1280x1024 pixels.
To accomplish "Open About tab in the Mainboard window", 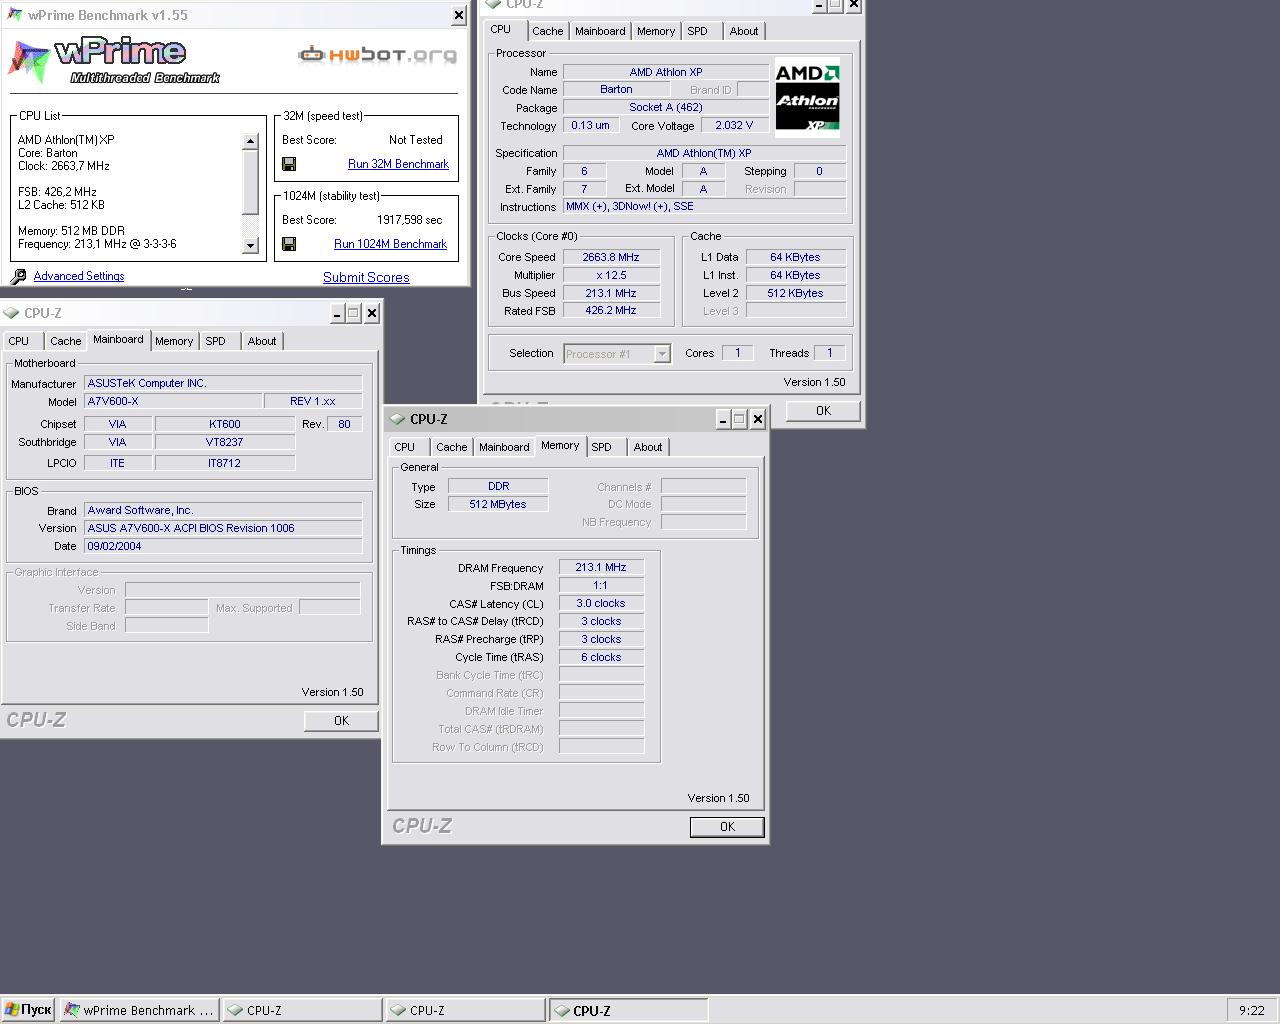I will pos(262,341).
